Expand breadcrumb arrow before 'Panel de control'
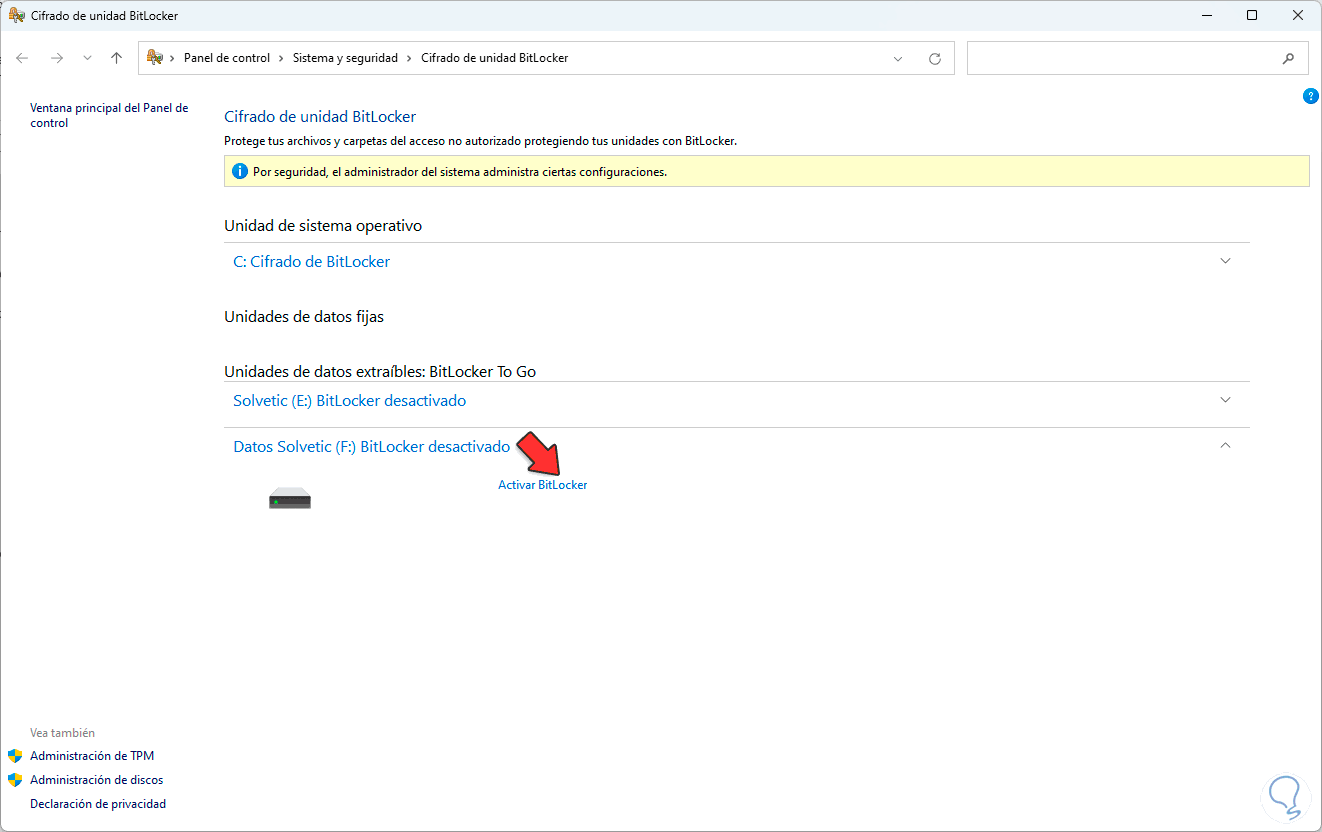 (x=172, y=58)
